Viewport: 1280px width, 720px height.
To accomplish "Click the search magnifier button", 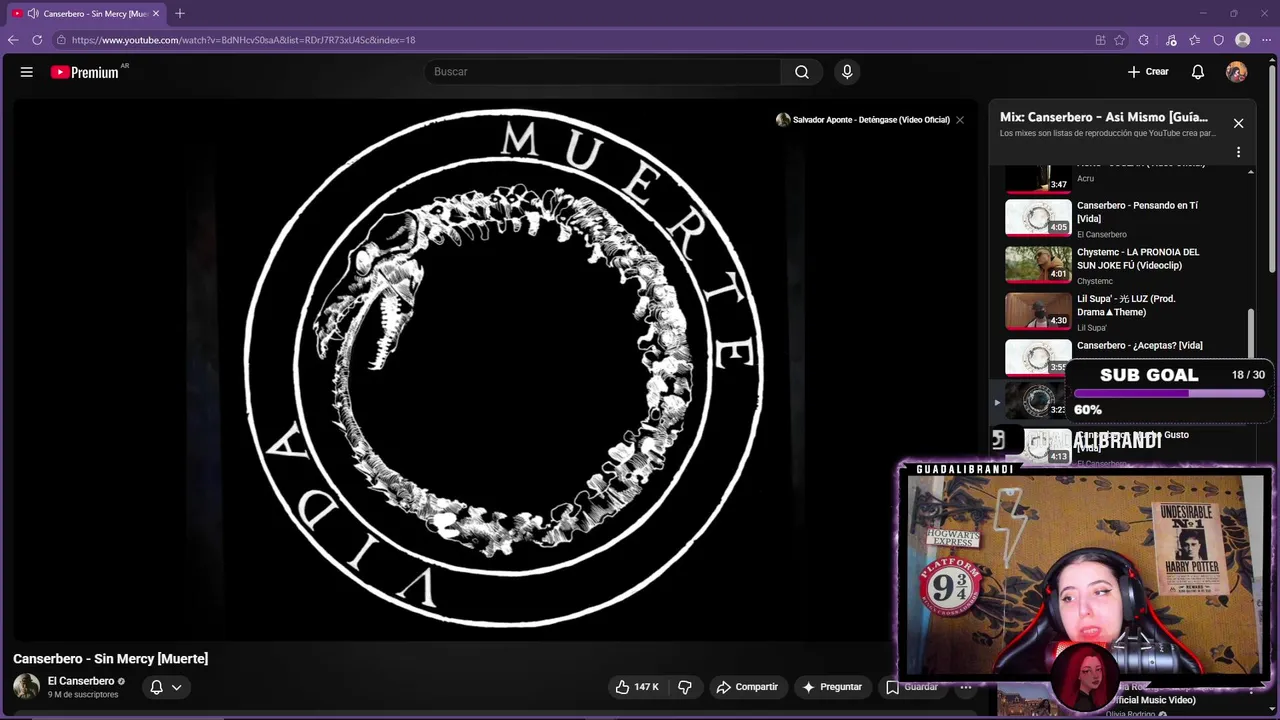I will coord(802,72).
